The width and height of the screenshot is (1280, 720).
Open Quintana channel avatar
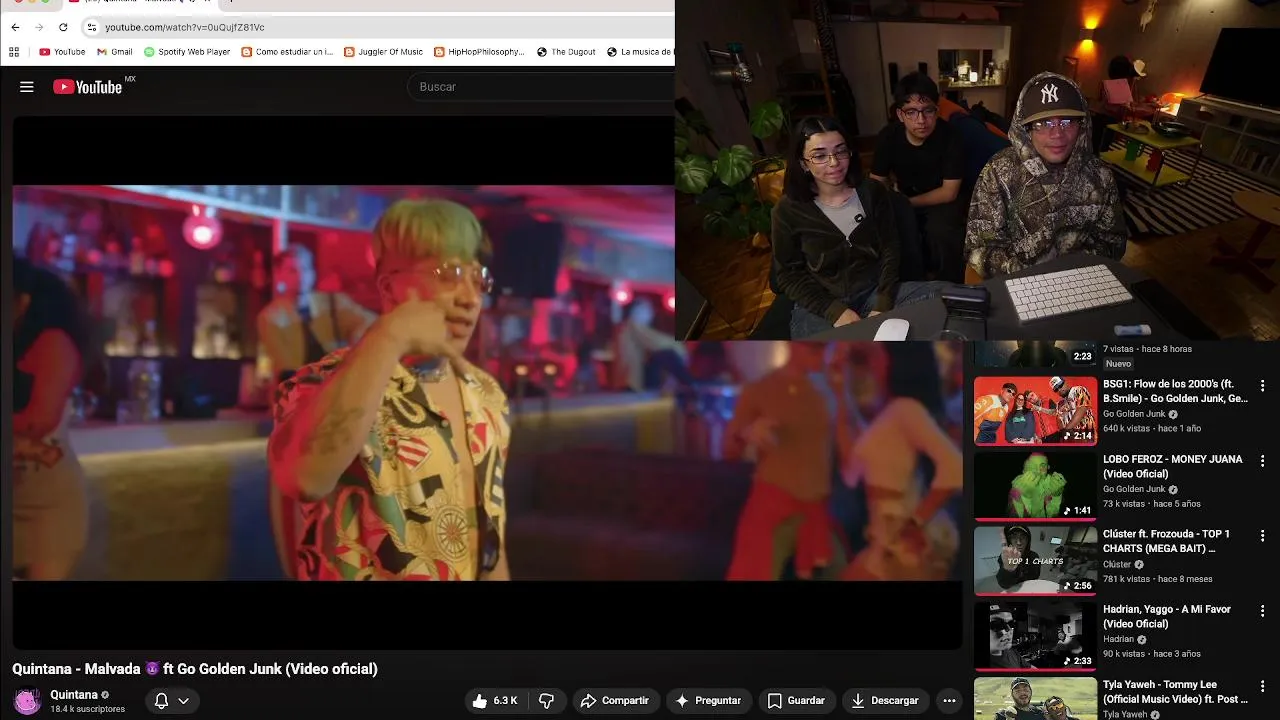(x=27, y=701)
